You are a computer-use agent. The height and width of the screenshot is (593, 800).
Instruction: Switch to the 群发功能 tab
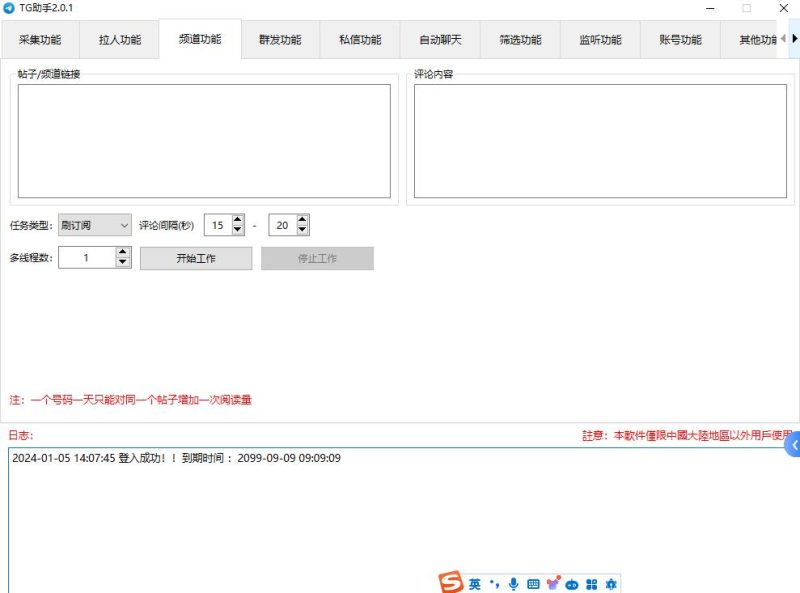tap(281, 39)
